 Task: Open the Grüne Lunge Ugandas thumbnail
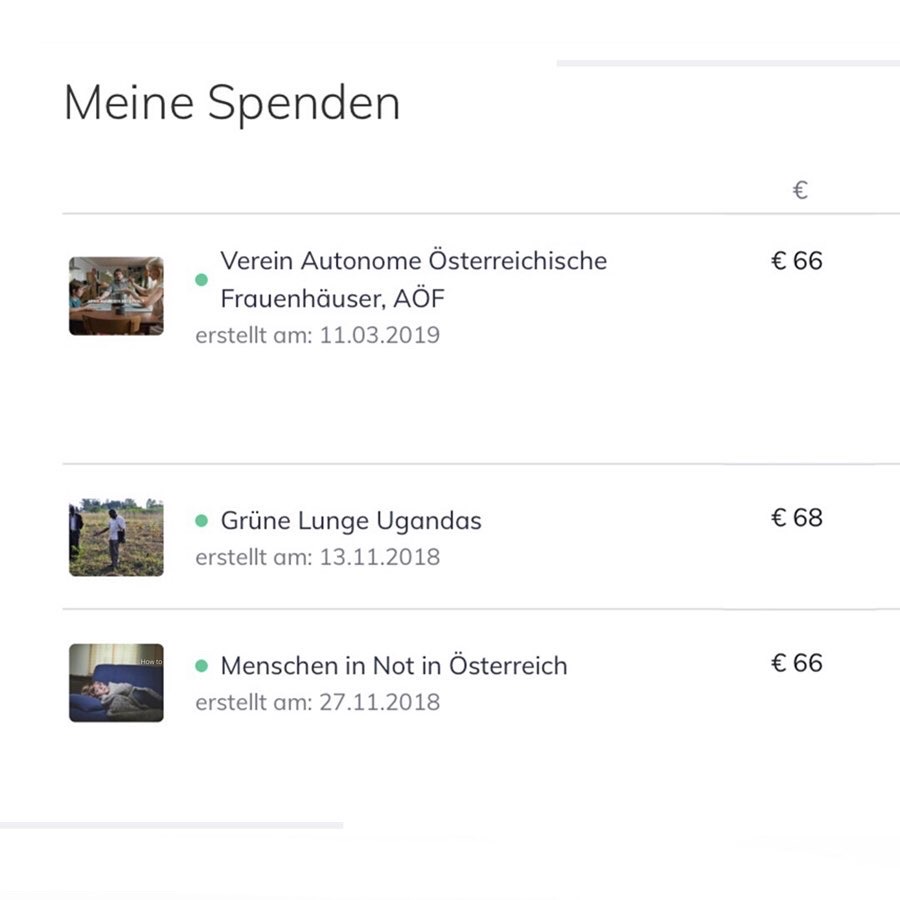pyautogui.click(x=116, y=537)
